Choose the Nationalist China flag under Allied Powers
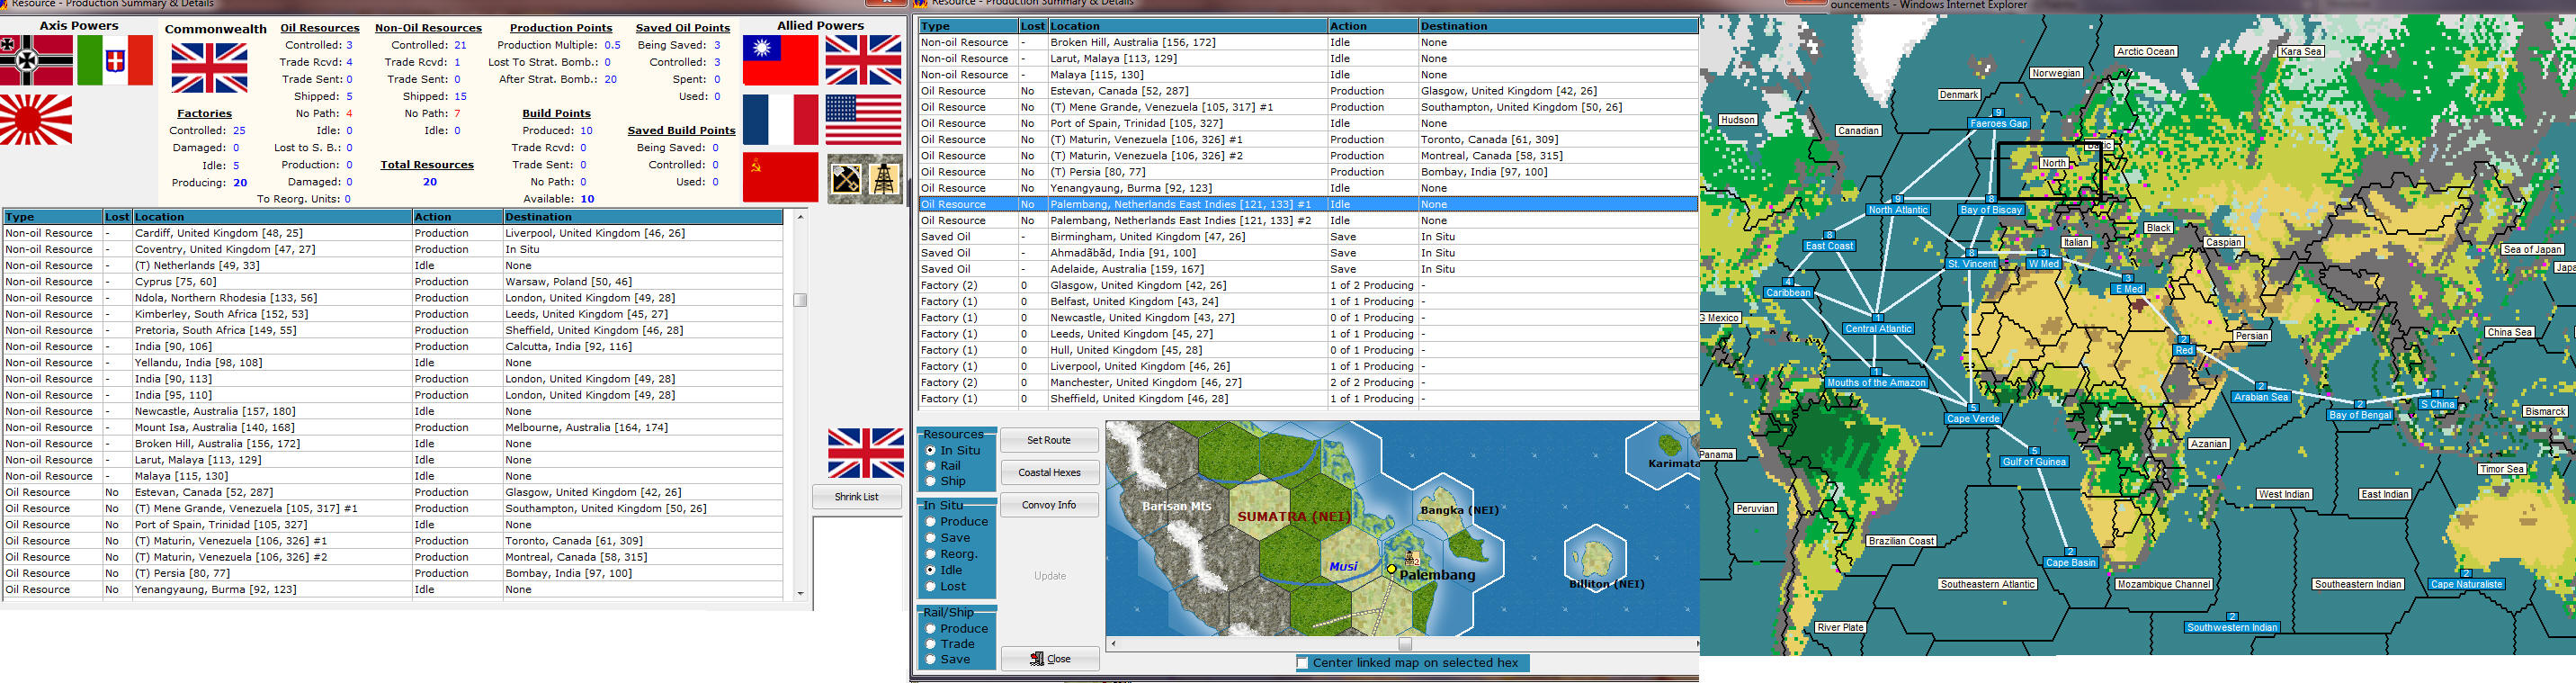This screenshot has width=2576, height=683. point(780,60)
